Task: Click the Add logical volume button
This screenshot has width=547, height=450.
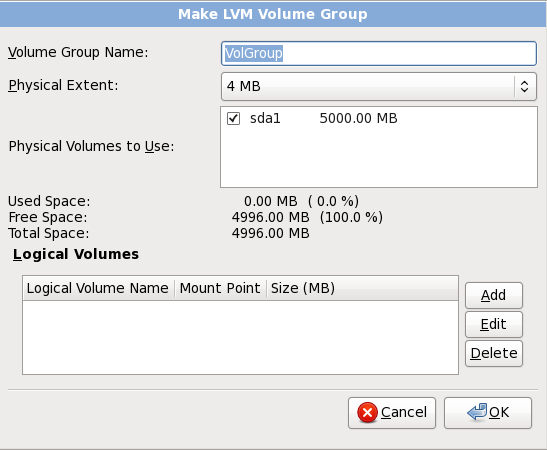Action: 494,295
